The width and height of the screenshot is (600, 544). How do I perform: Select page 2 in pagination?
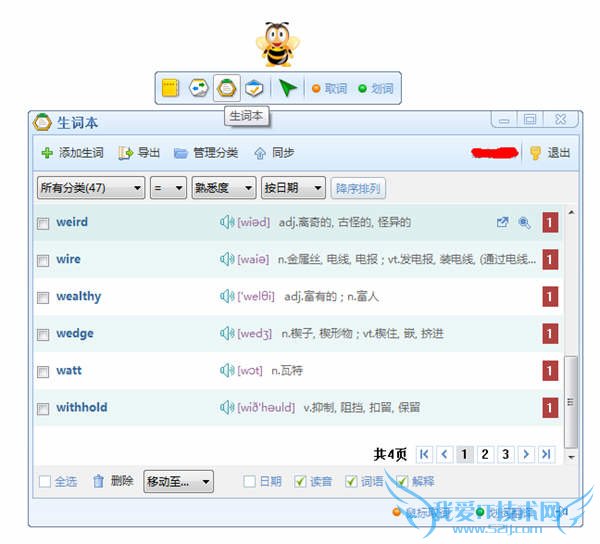point(485,454)
